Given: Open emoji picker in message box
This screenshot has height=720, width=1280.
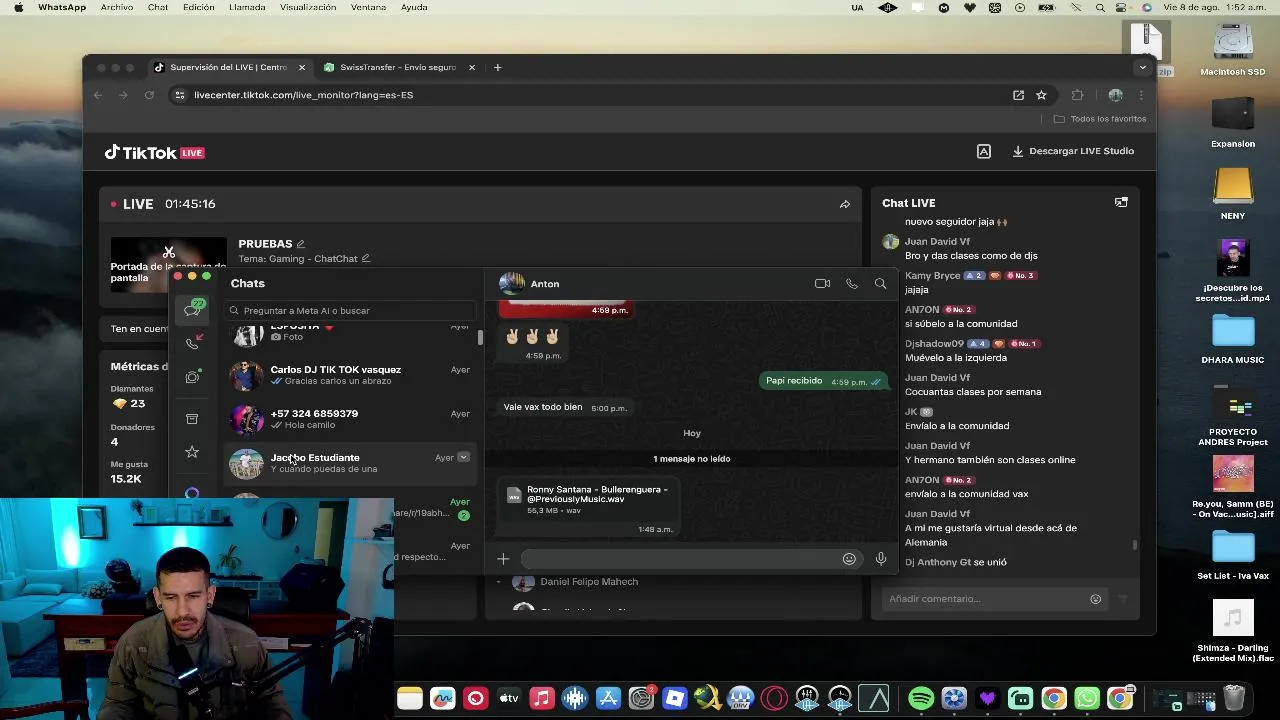Looking at the screenshot, I should pos(849,559).
